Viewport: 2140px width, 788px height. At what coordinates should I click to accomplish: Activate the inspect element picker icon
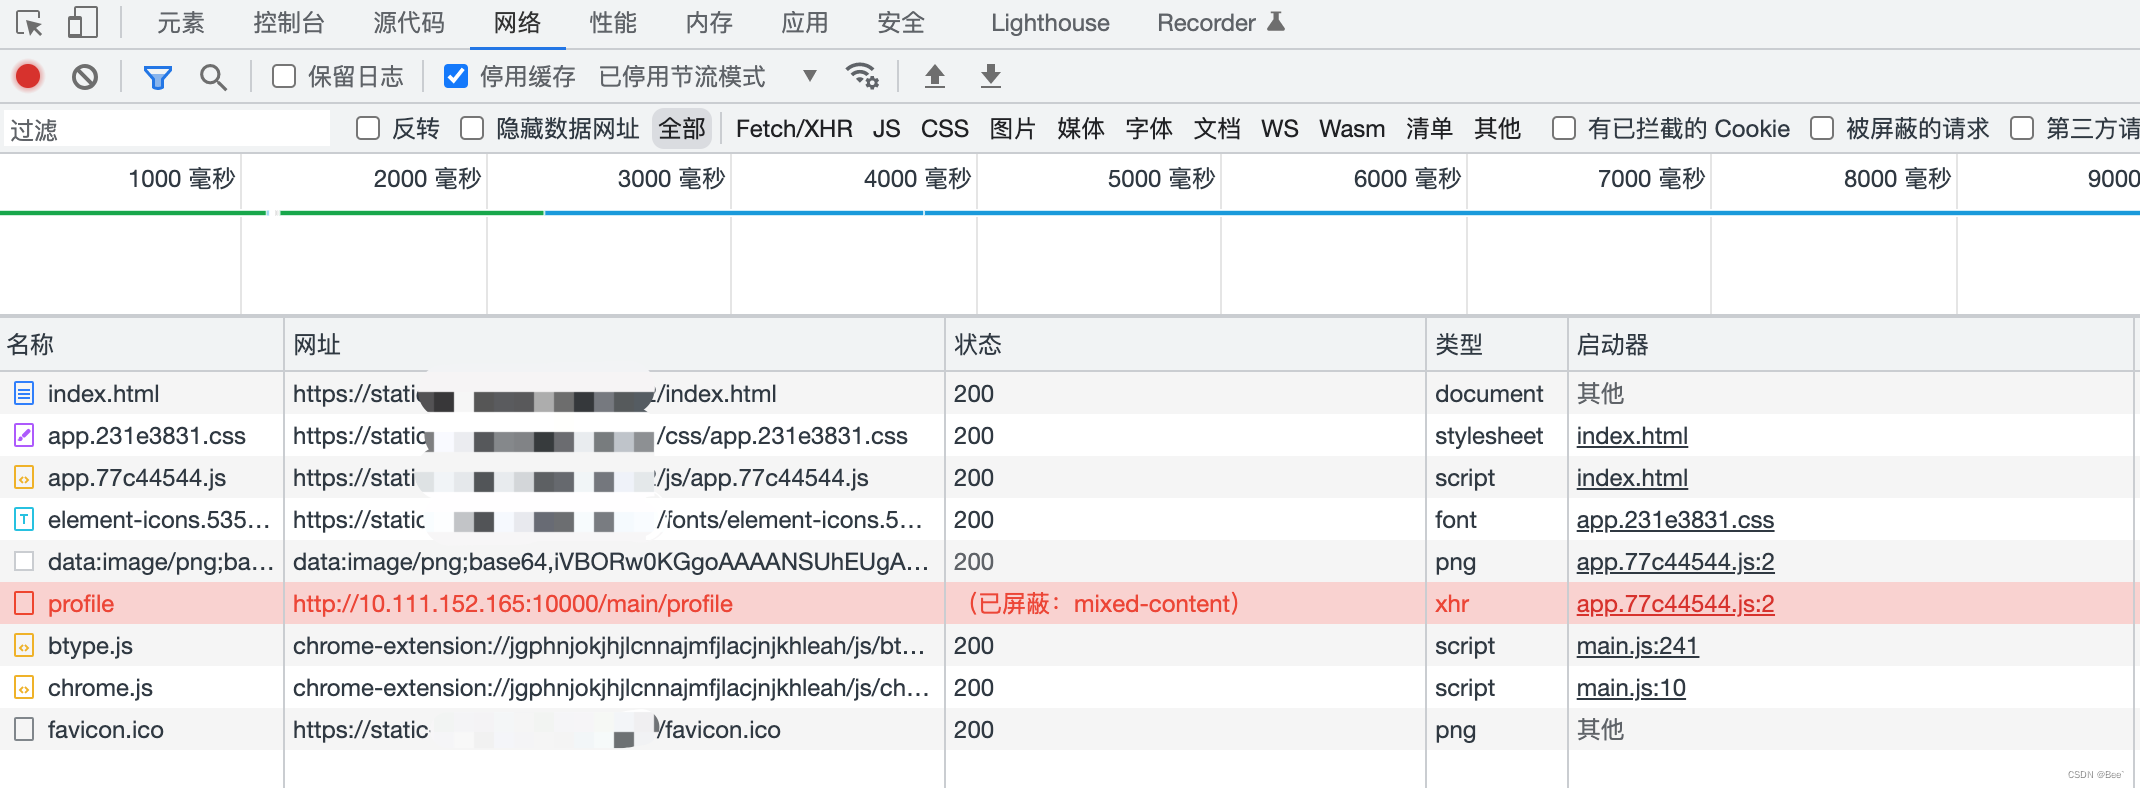coord(29,22)
